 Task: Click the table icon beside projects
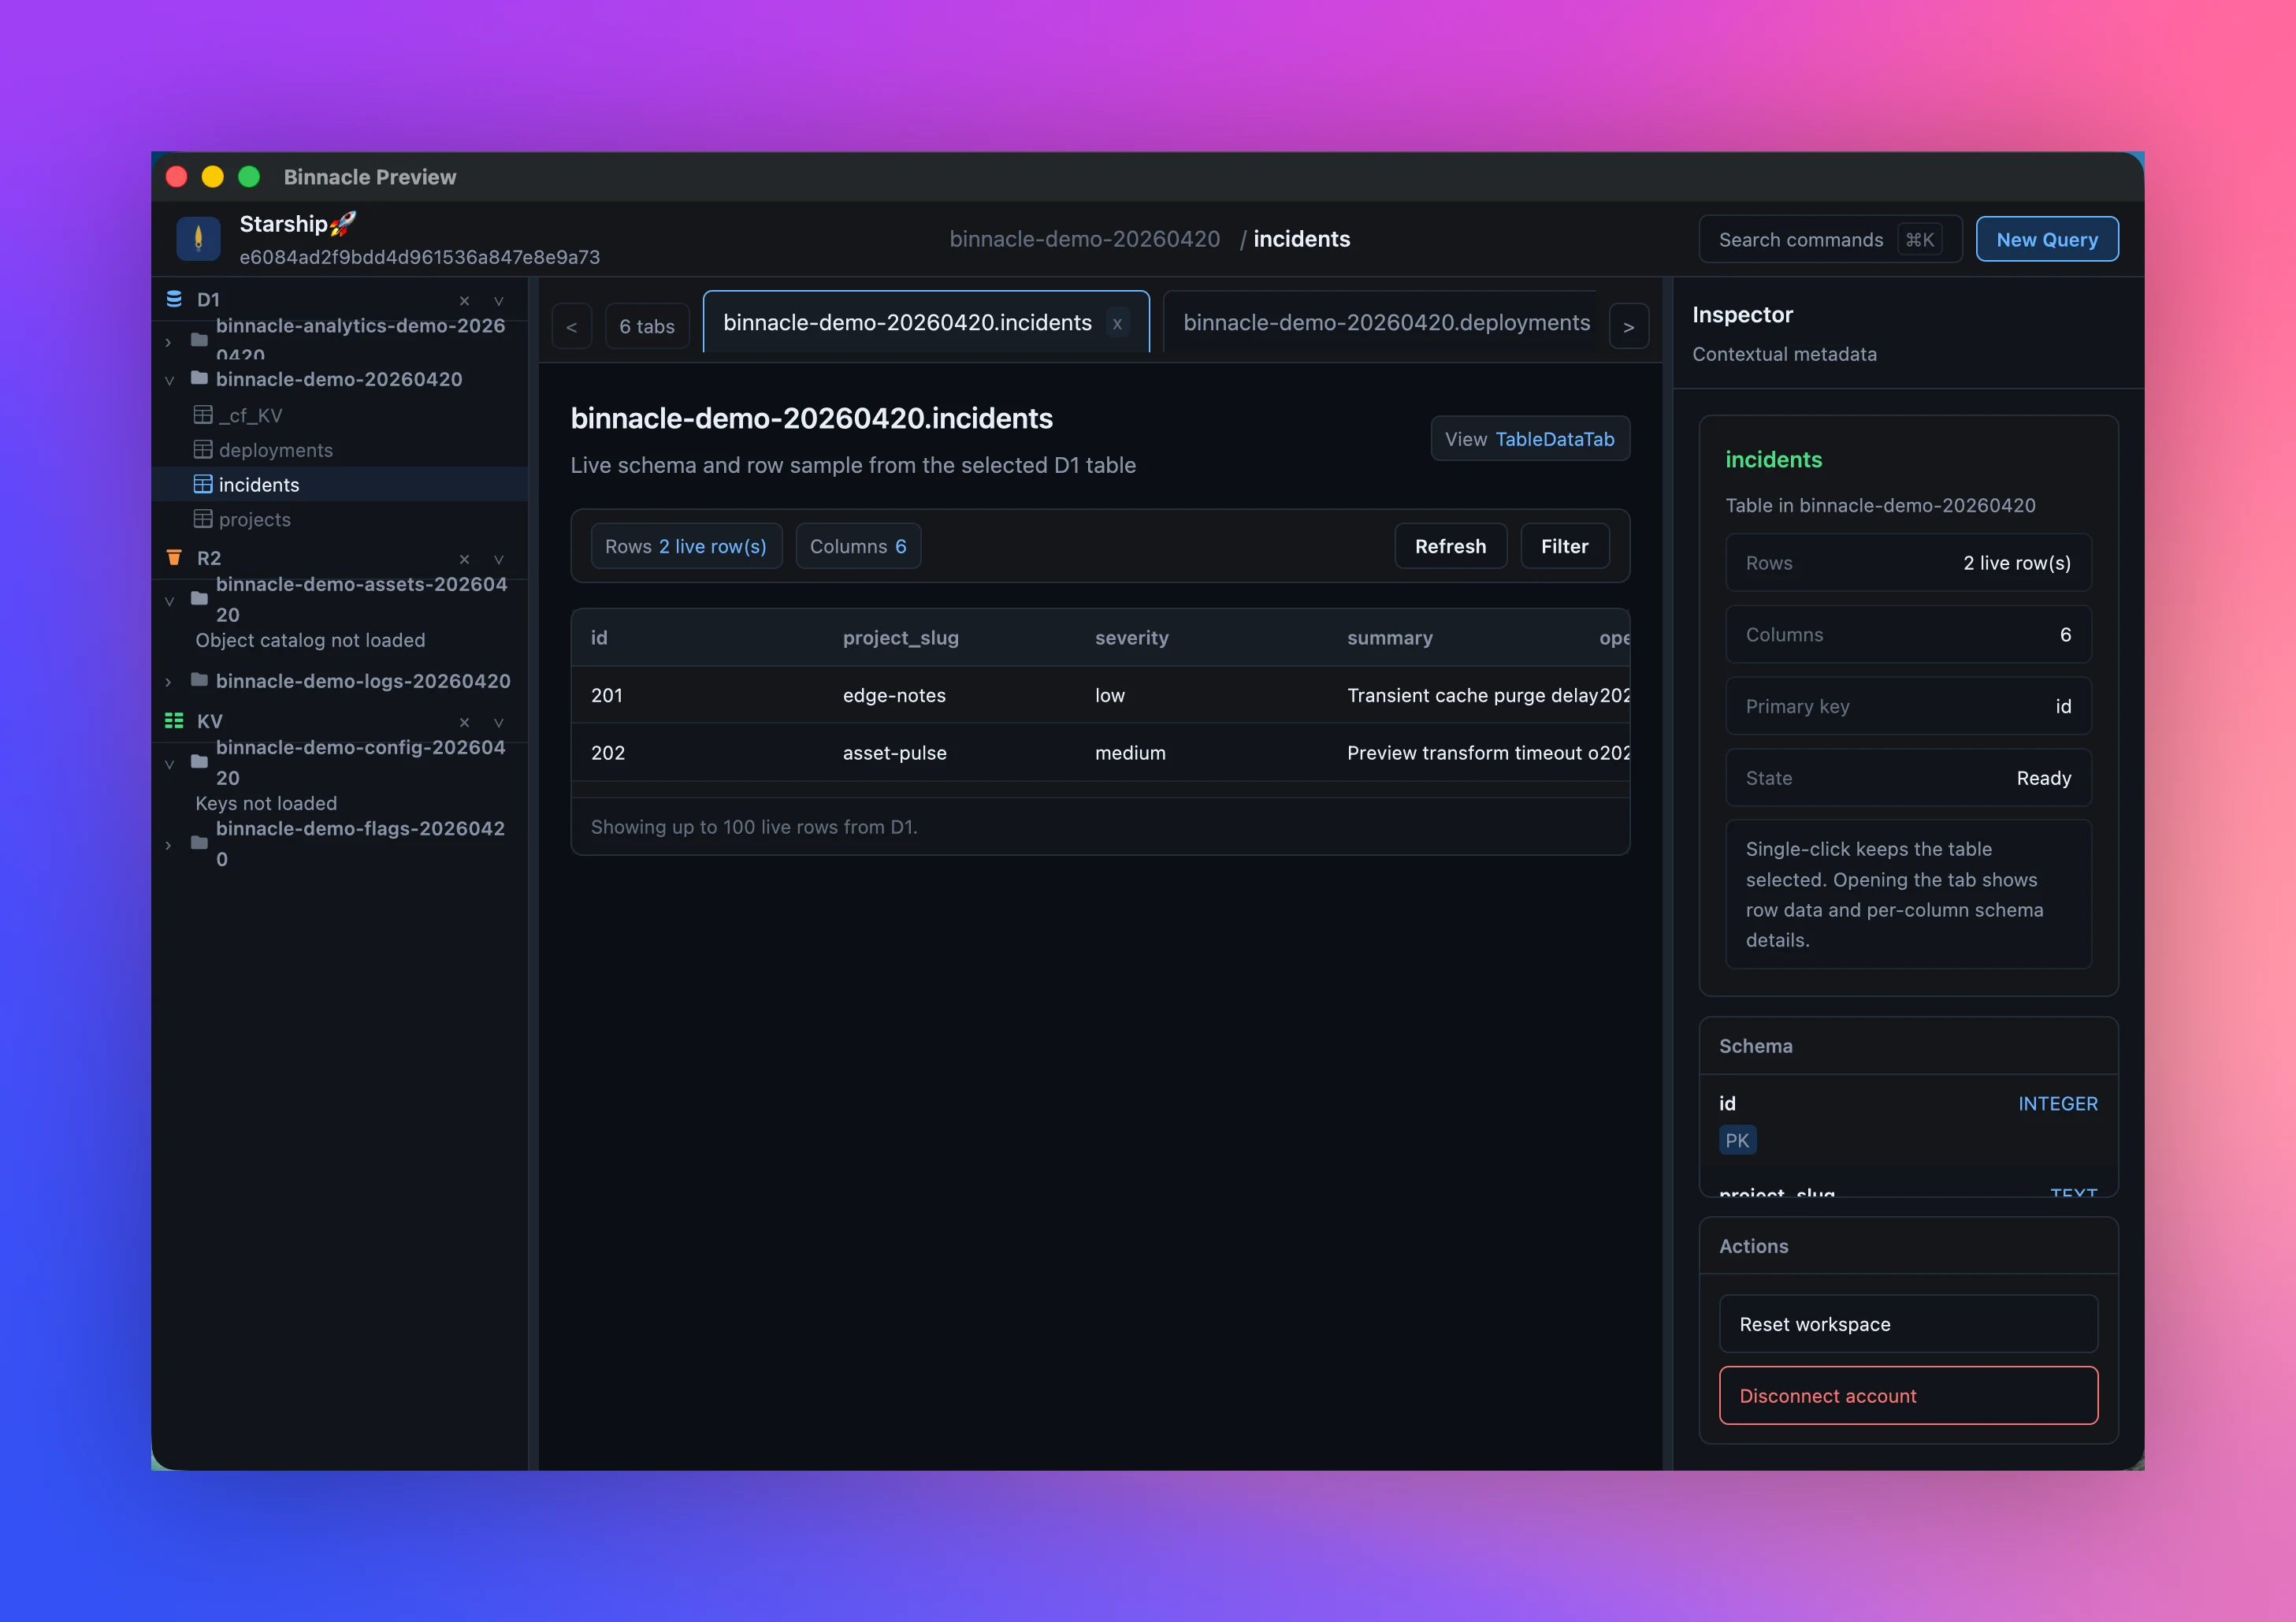tap(204, 519)
